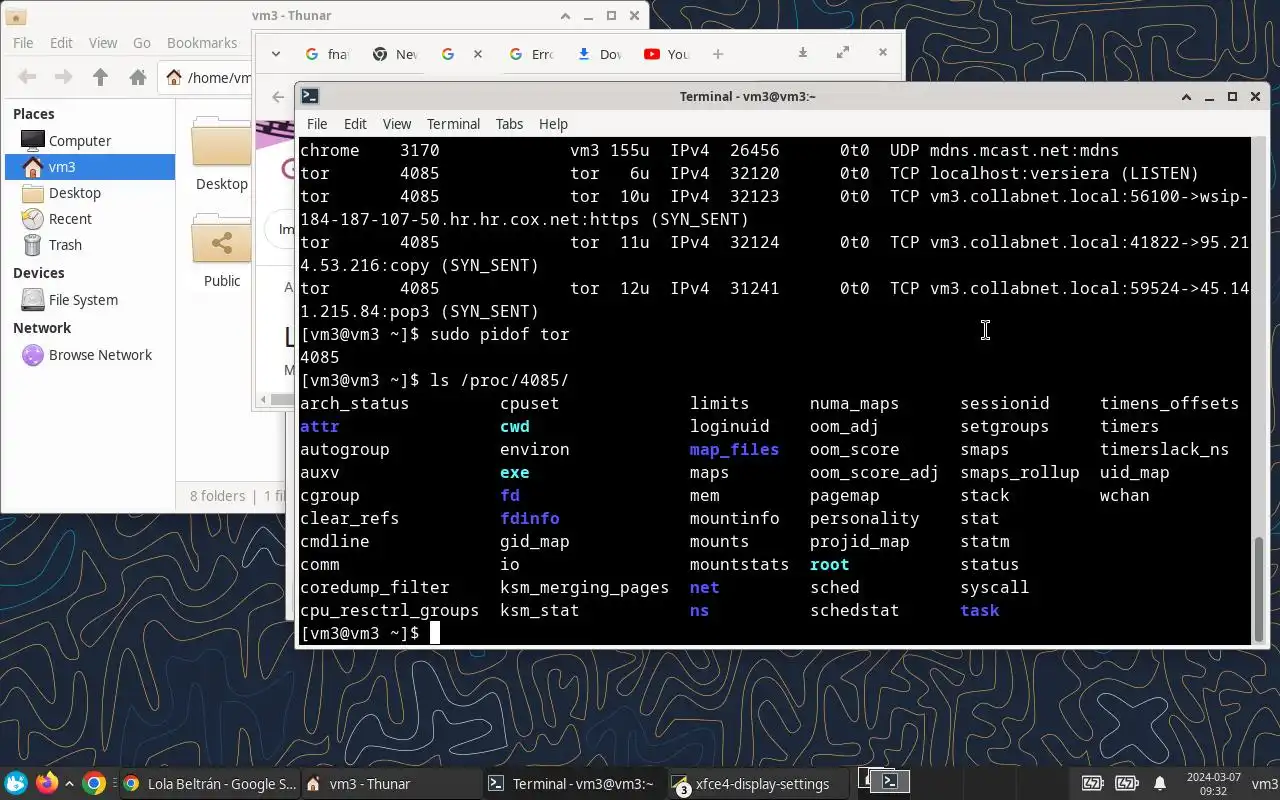This screenshot has width=1280, height=800.
Task: Open the browser tab search dropdown chevron
Action: pos(276,54)
